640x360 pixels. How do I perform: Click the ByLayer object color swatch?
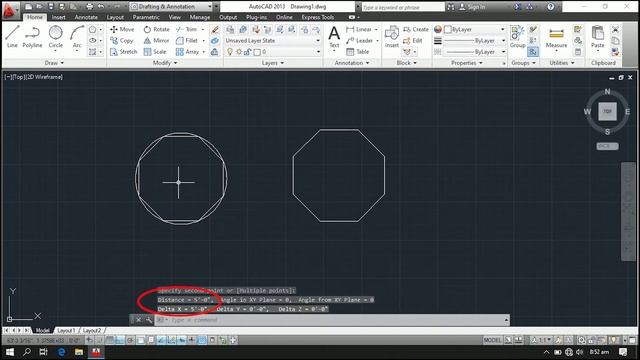tap(448, 29)
